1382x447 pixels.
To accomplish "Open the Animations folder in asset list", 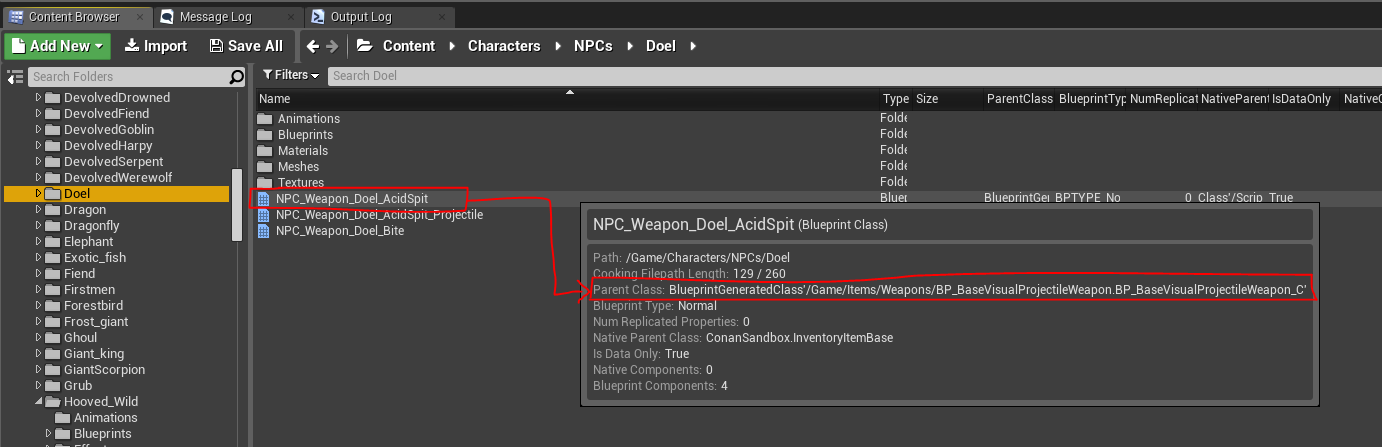I will coord(308,119).
